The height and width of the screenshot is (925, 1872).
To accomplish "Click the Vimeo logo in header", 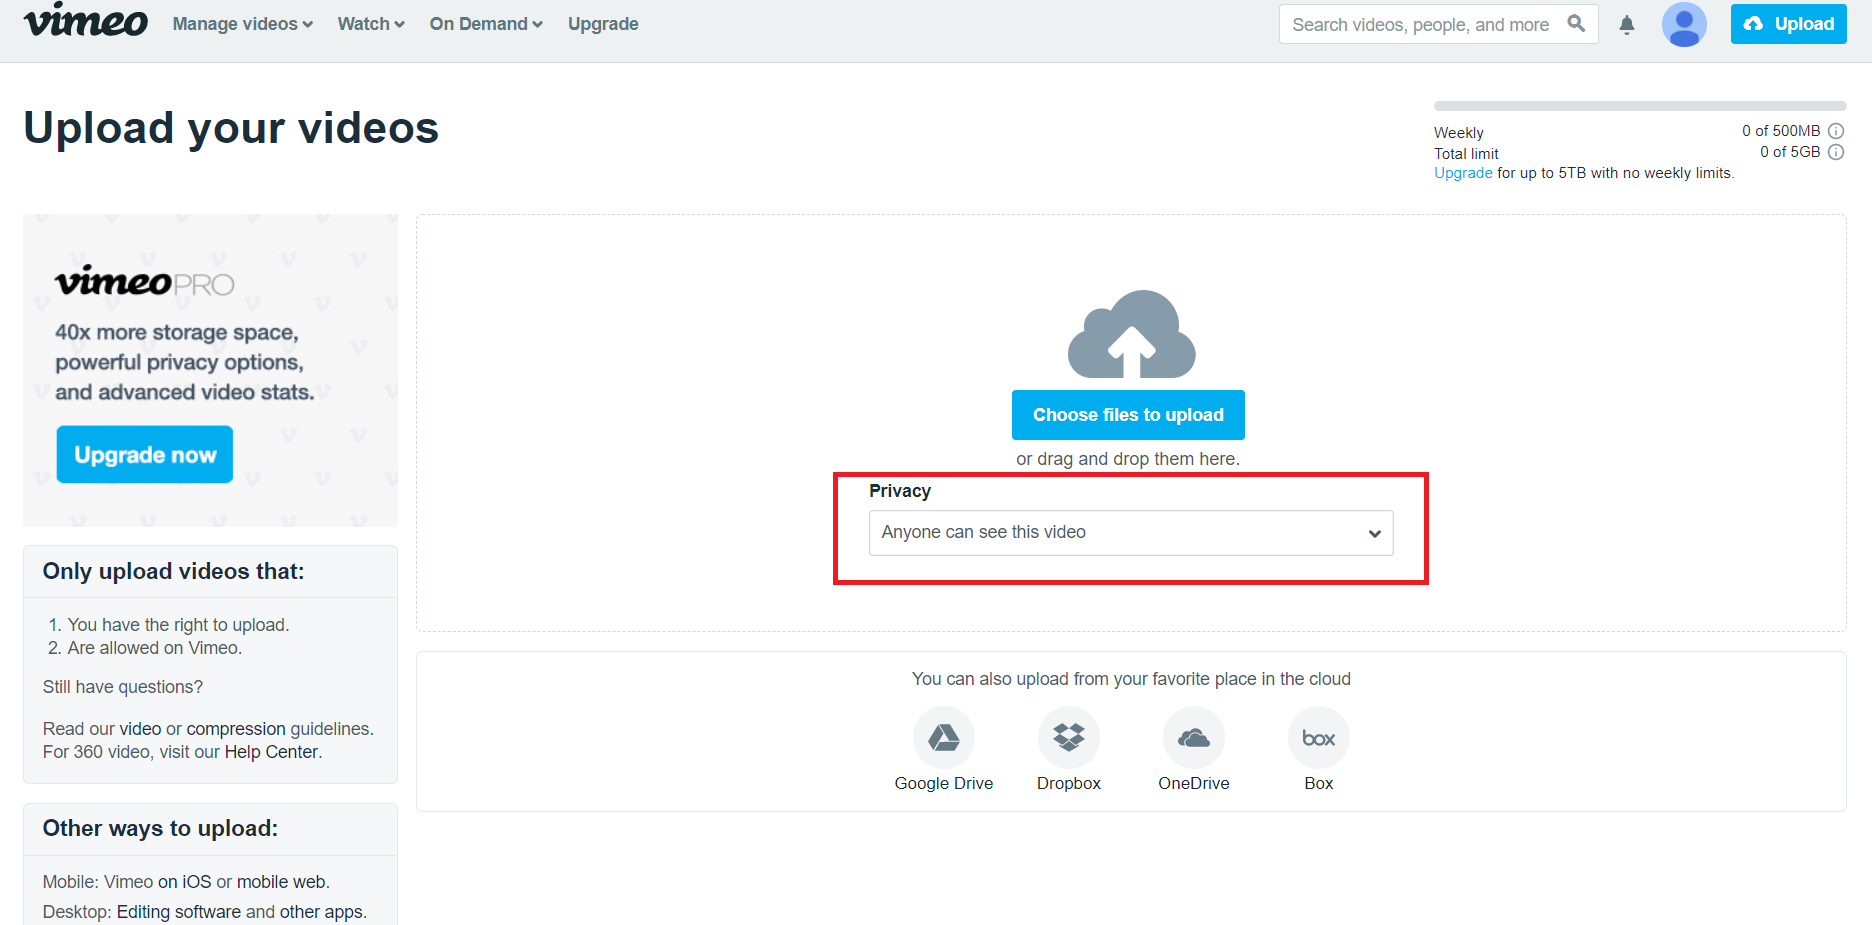I will coord(86,21).
